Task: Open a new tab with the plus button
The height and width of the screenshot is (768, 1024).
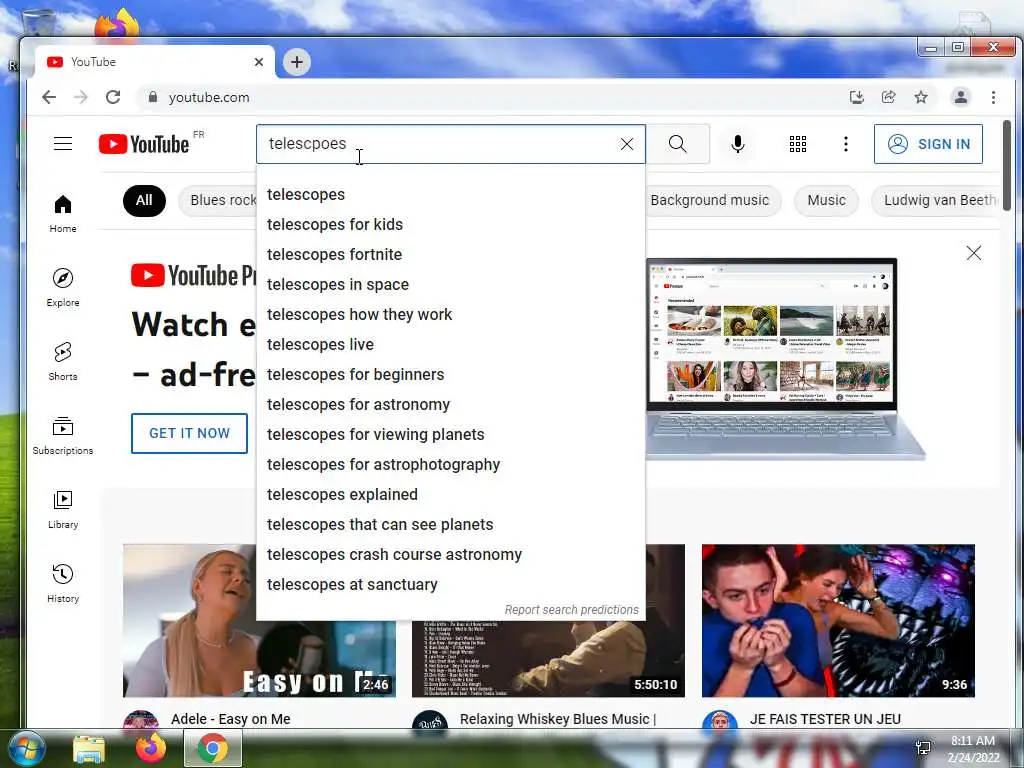Action: point(297,62)
